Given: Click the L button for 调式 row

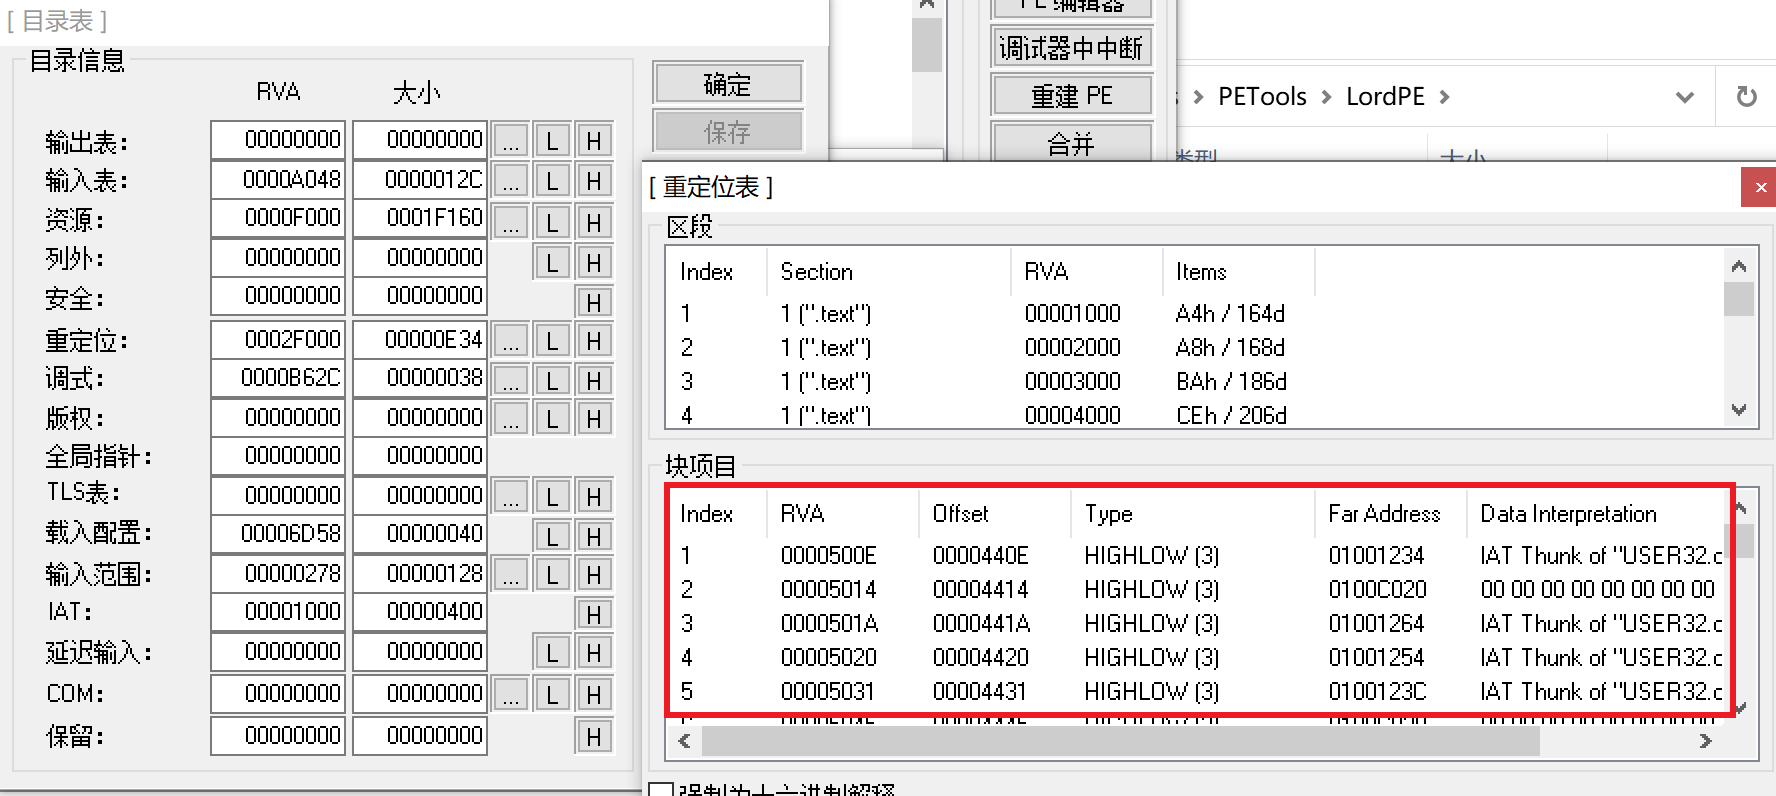Looking at the screenshot, I should (552, 381).
